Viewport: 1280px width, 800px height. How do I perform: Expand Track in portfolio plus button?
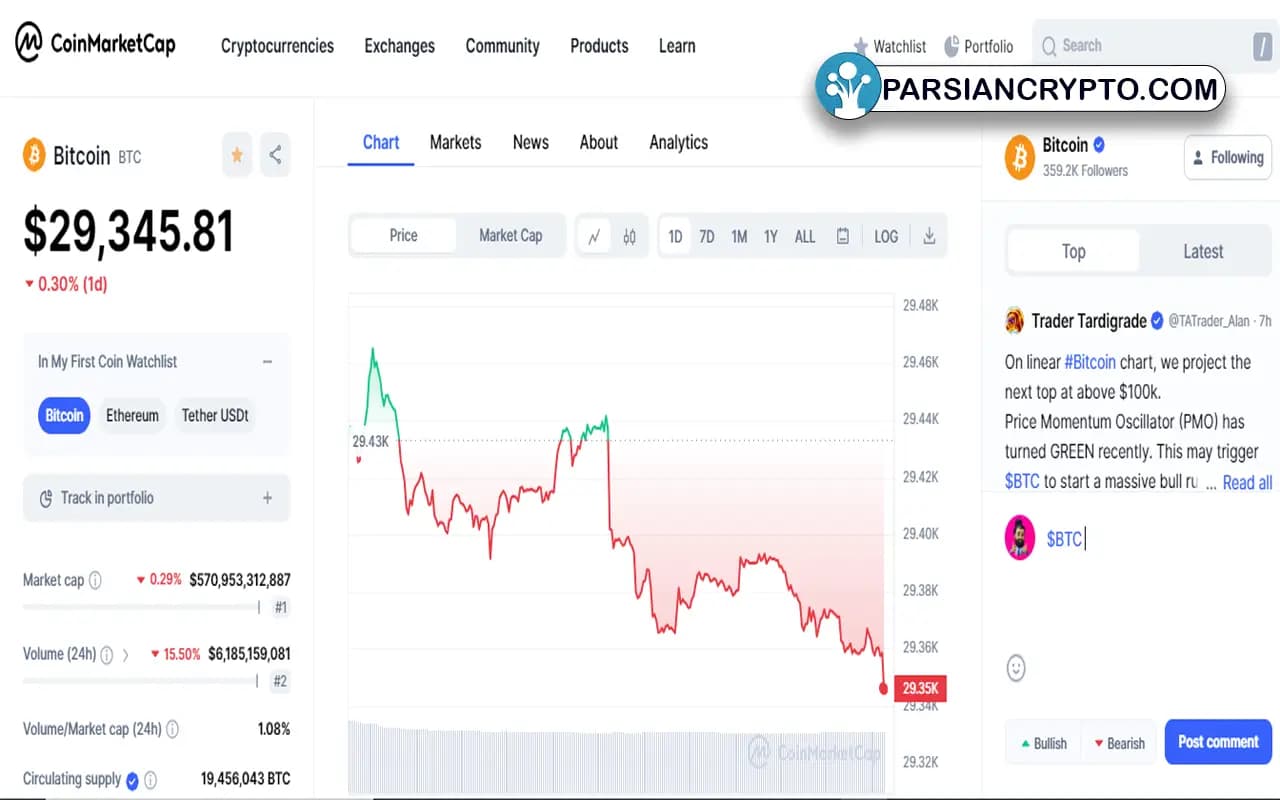point(267,498)
